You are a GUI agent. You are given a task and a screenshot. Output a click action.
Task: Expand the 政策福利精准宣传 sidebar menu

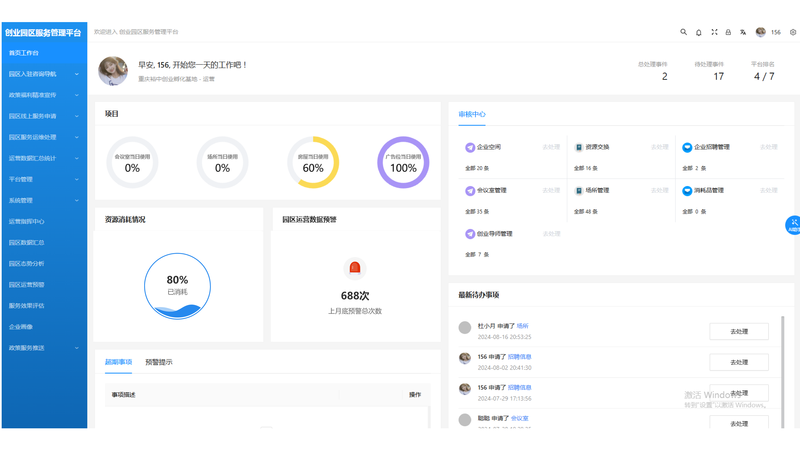44,95
